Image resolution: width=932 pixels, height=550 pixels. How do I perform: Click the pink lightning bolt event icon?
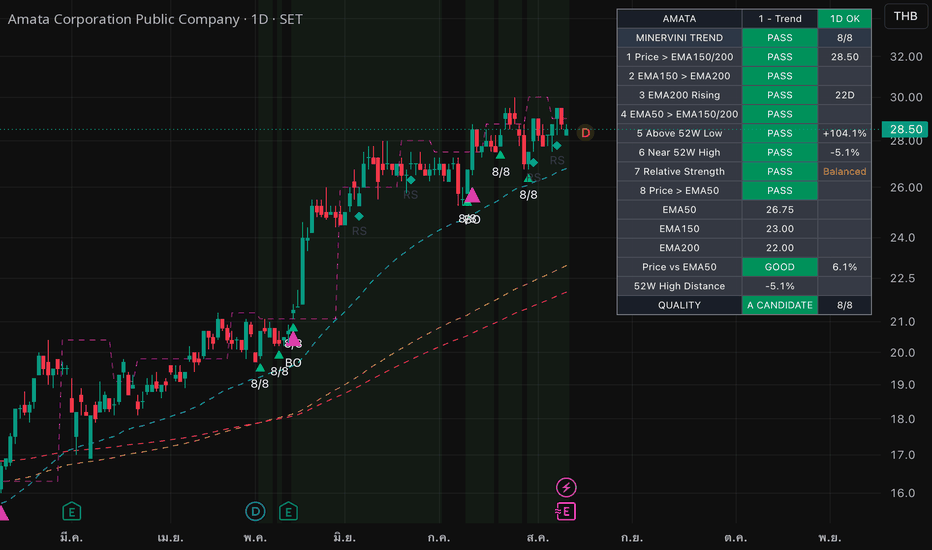point(566,488)
